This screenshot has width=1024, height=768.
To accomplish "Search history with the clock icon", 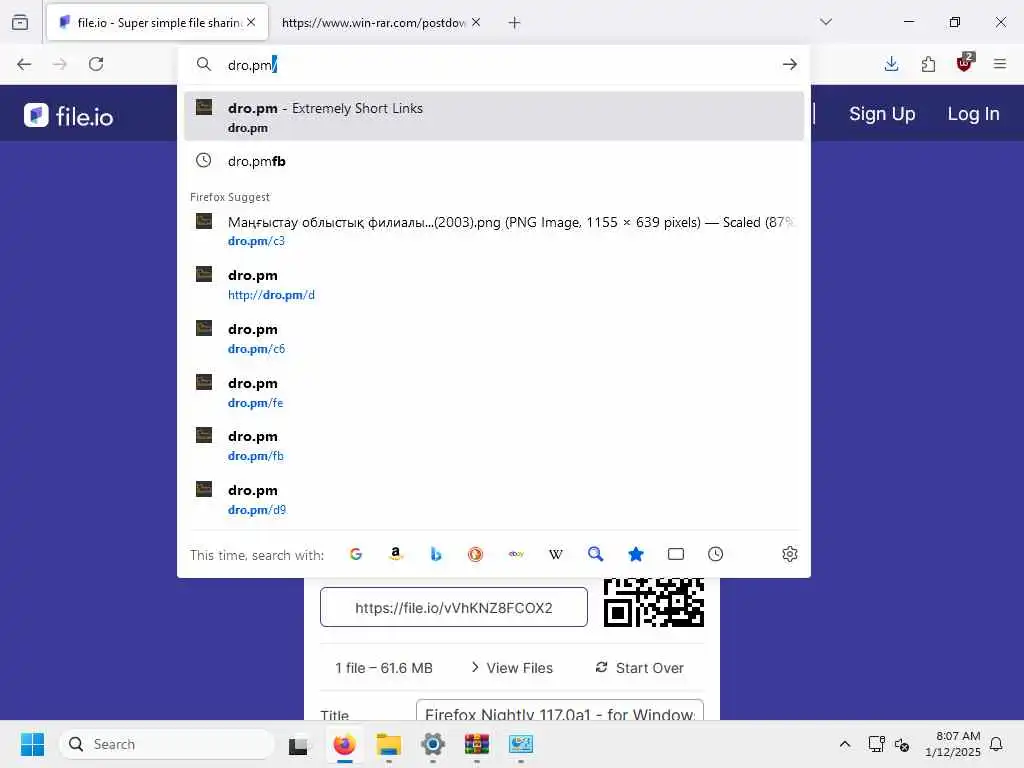I will pos(716,554).
